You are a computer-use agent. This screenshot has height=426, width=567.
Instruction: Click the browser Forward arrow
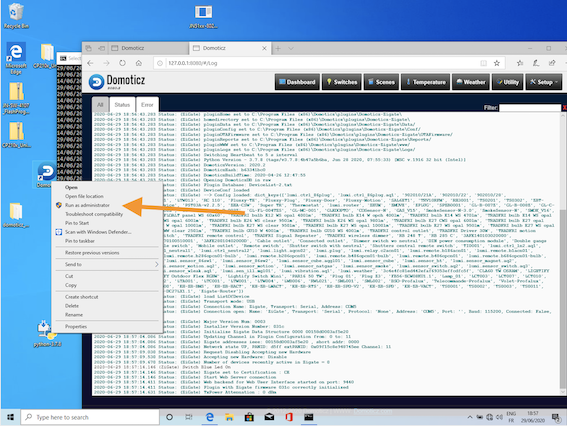(106, 63)
